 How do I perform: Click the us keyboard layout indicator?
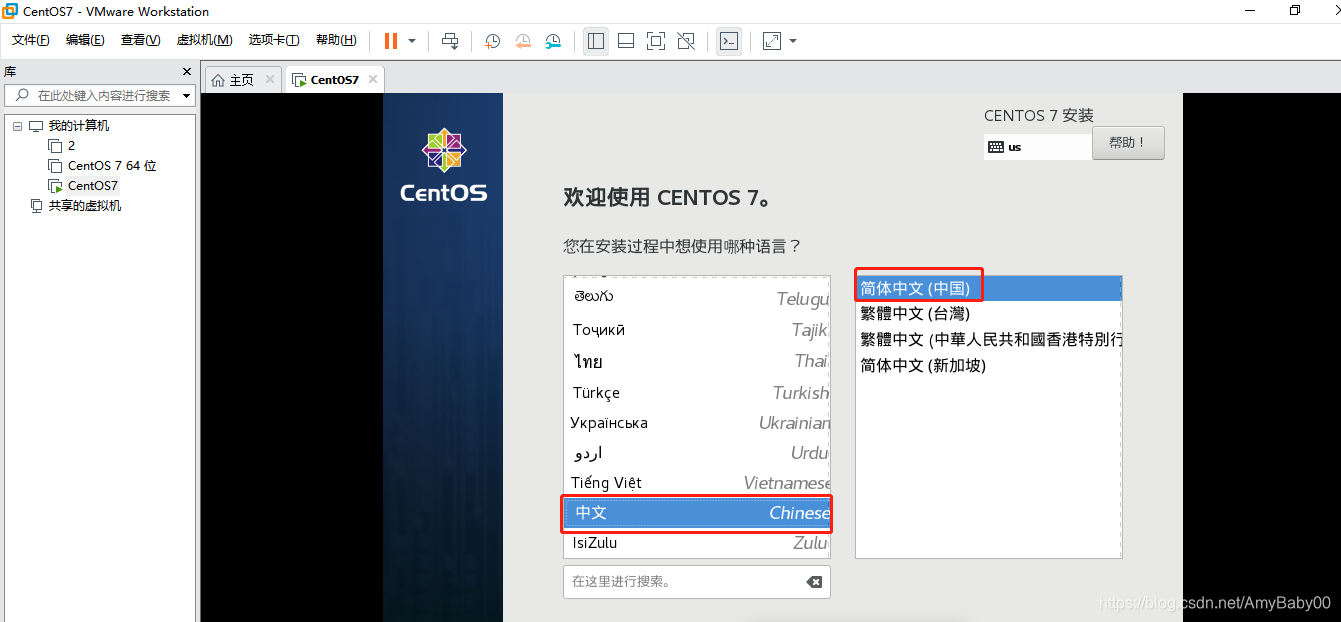tap(1037, 147)
